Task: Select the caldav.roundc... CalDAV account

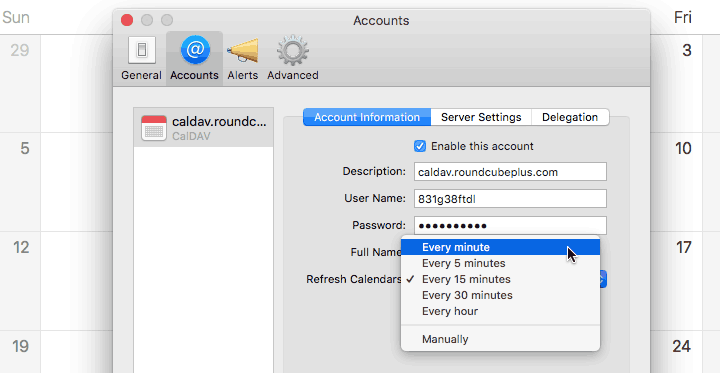Action: coord(203,128)
